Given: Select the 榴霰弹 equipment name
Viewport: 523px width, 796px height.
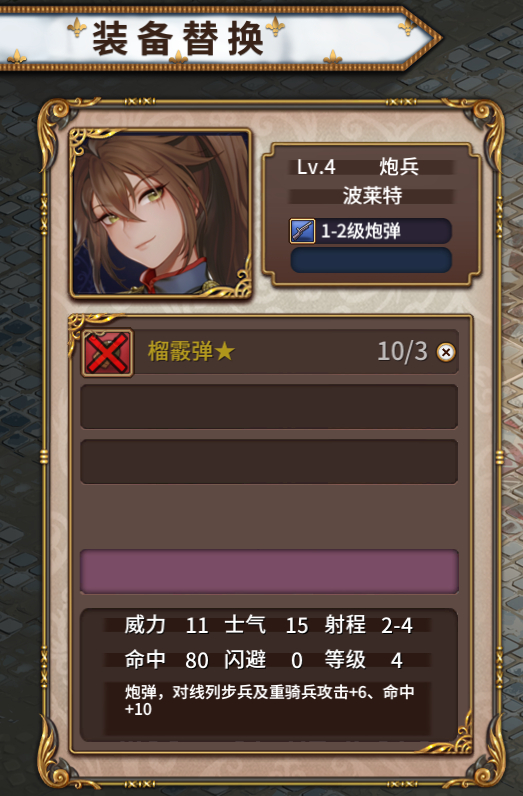Looking at the screenshot, I should click(x=180, y=351).
